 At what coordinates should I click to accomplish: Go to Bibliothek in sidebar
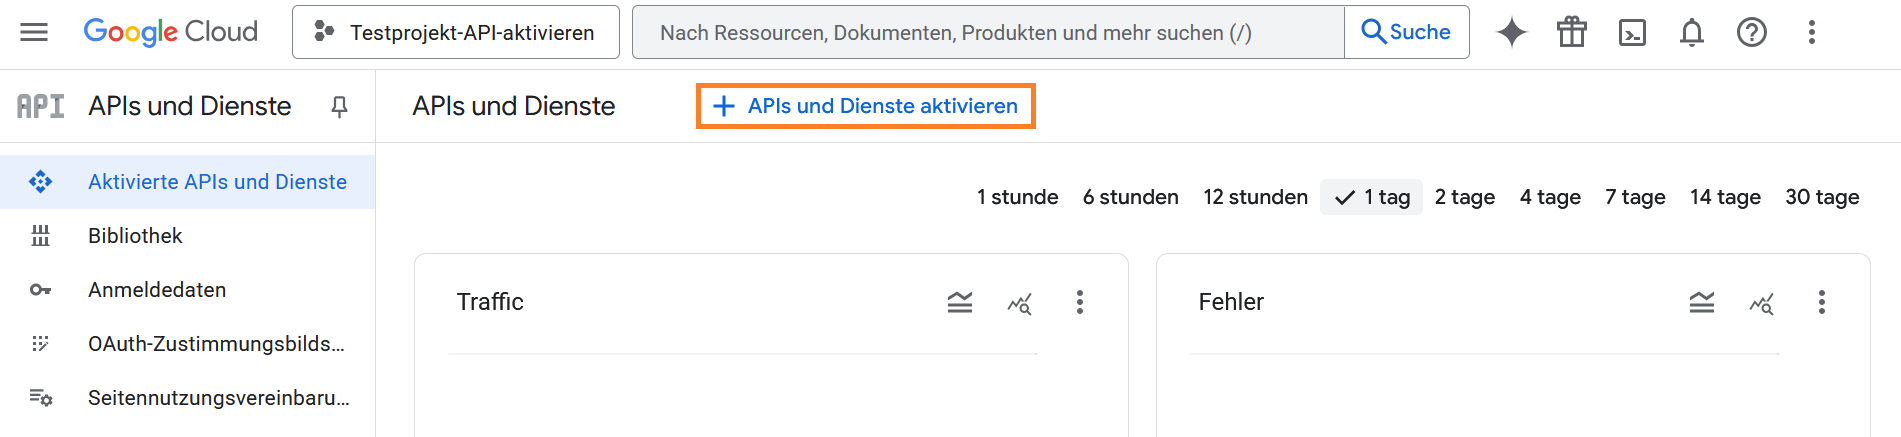coord(135,236)
